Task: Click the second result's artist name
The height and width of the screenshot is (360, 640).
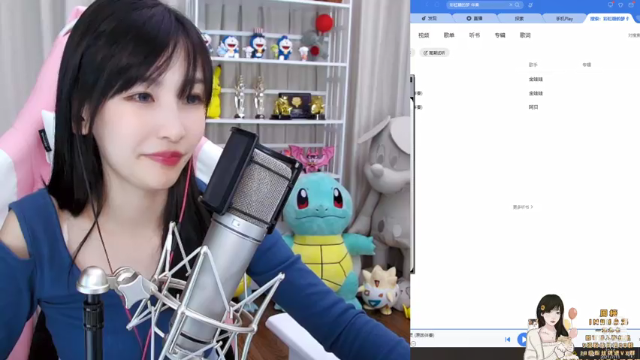Action: [x=536, y=93]
